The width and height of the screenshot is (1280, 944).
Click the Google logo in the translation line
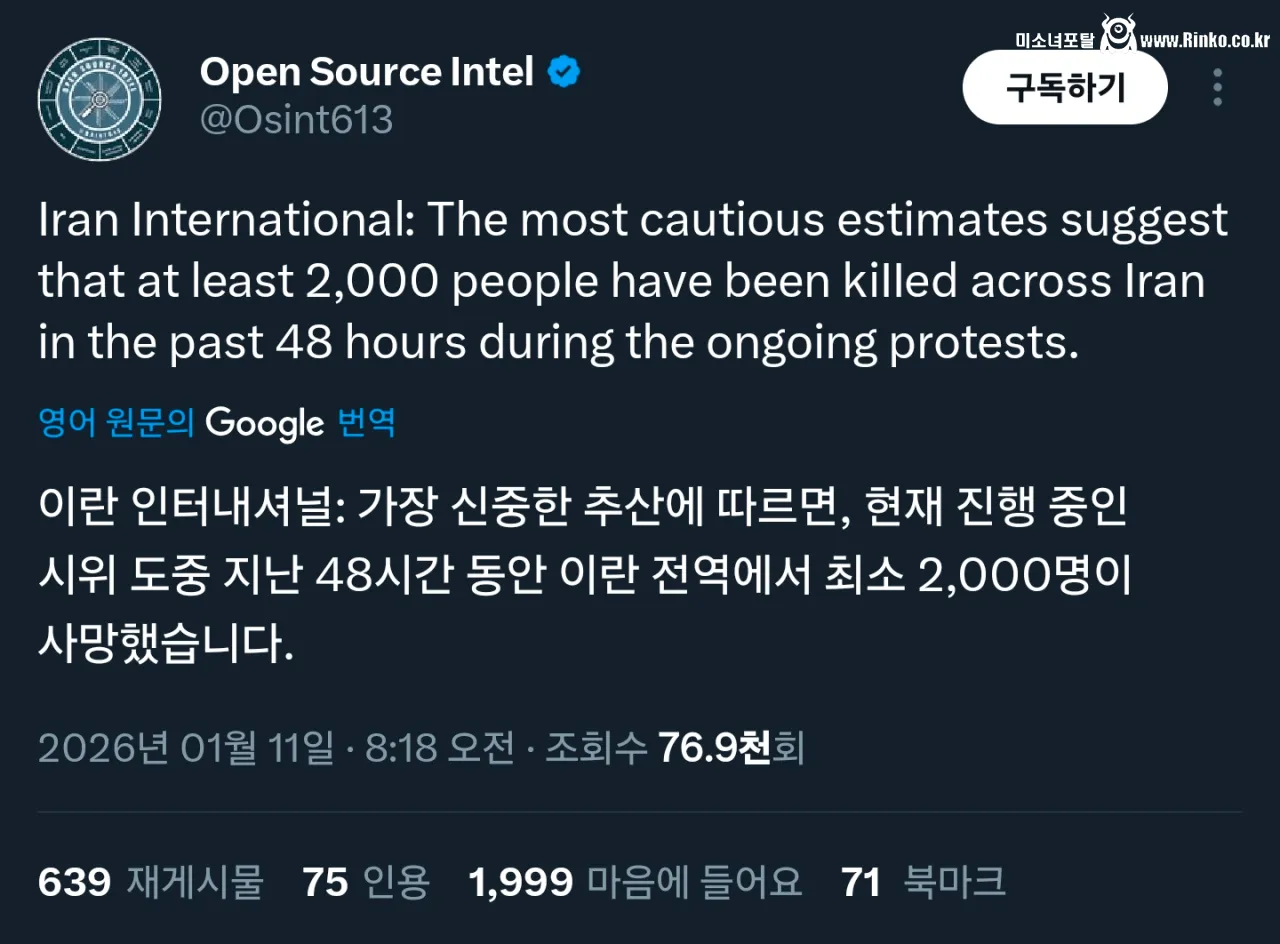(264, 423)
